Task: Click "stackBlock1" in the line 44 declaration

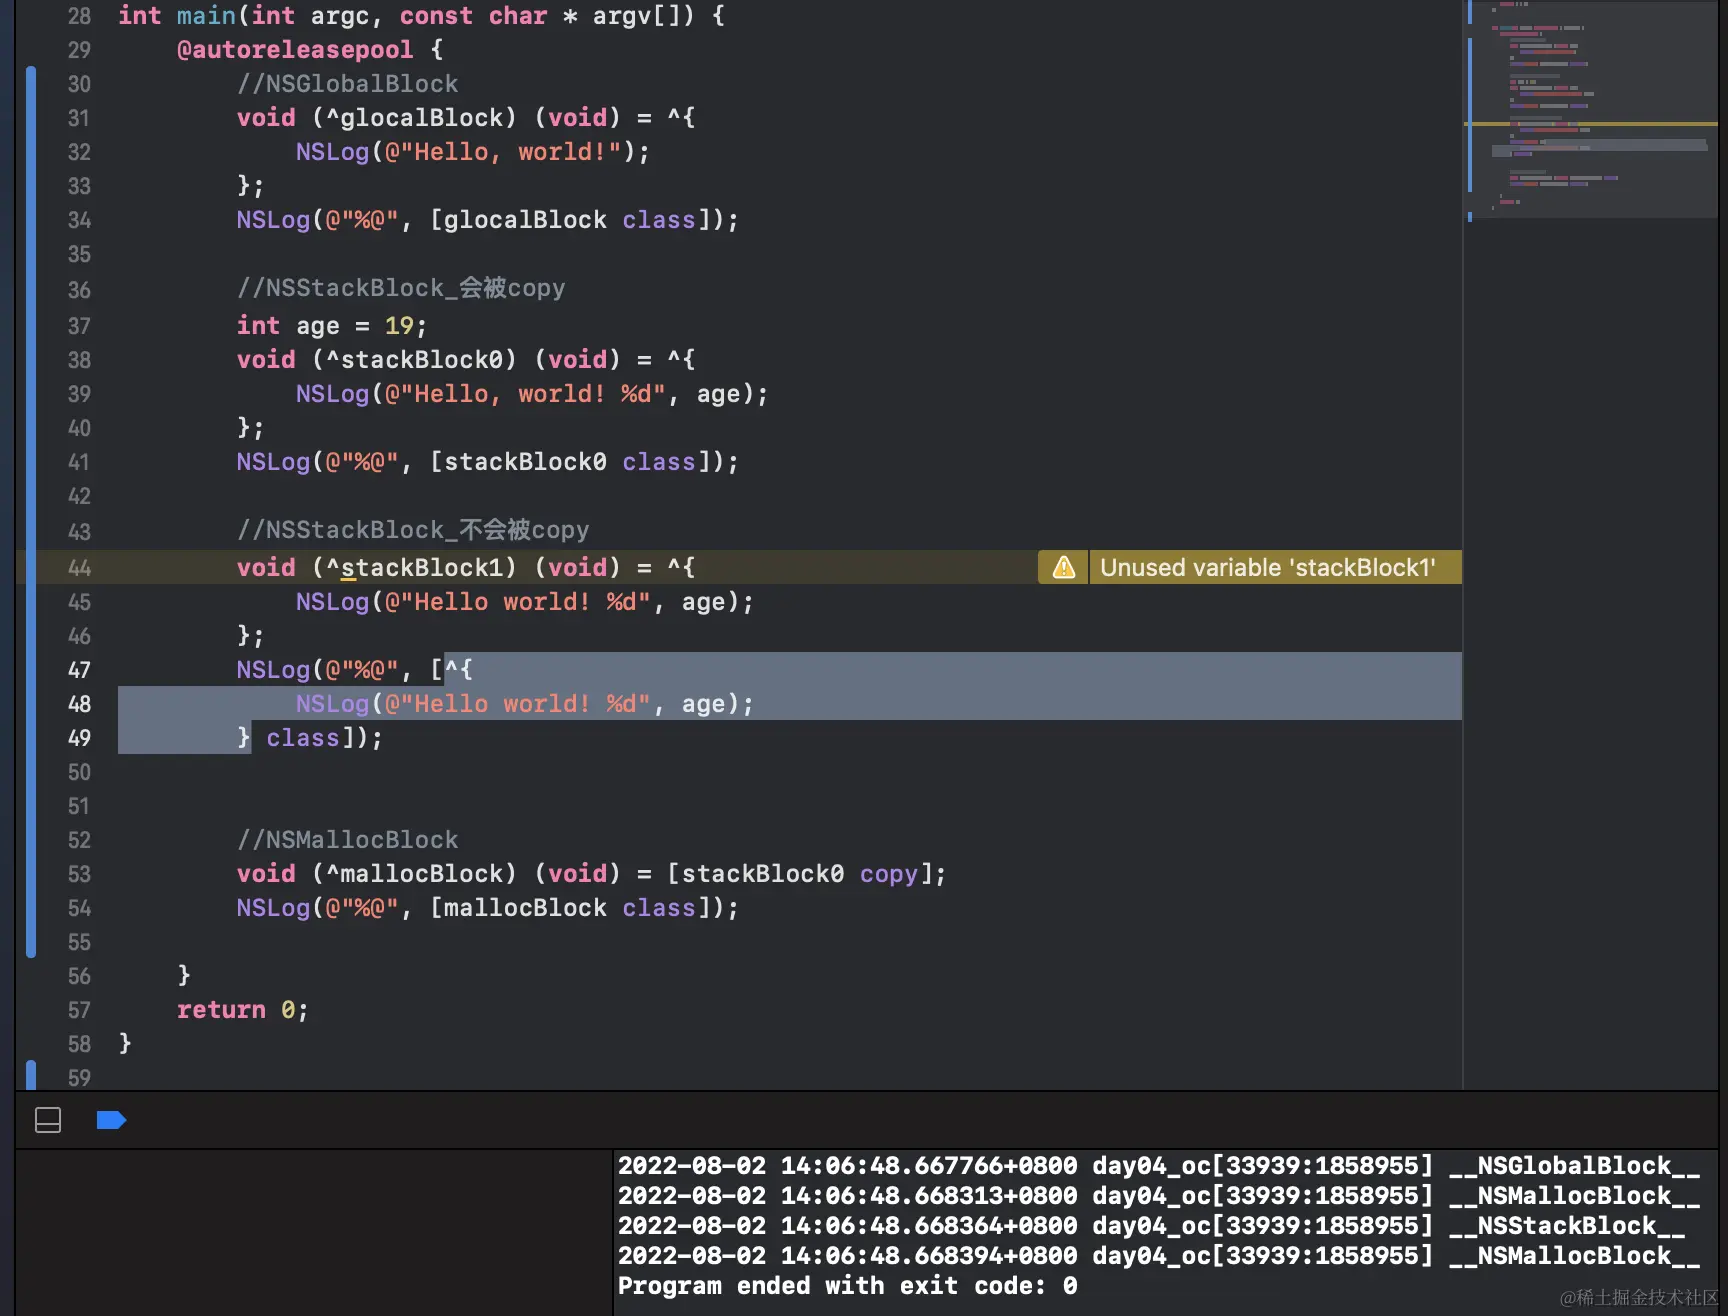Action: coord(422,568)
